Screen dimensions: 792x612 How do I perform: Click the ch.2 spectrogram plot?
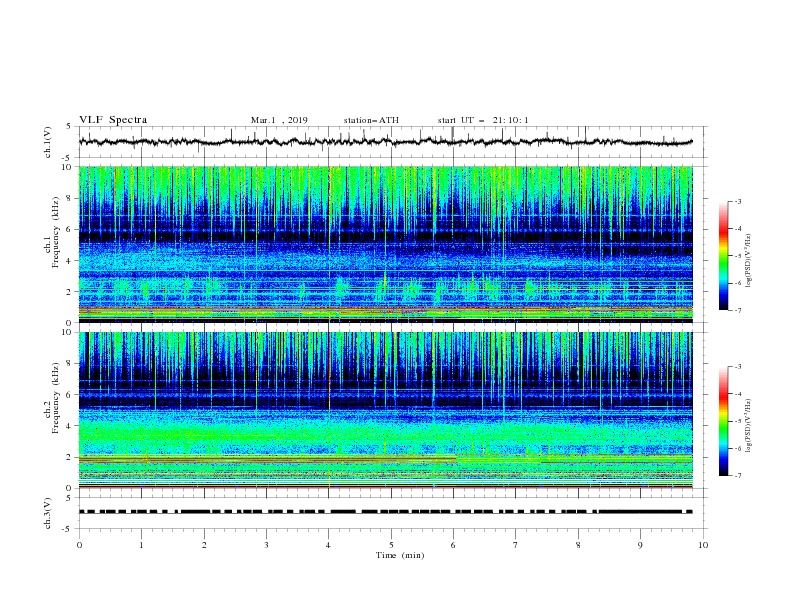pos(386,410)
